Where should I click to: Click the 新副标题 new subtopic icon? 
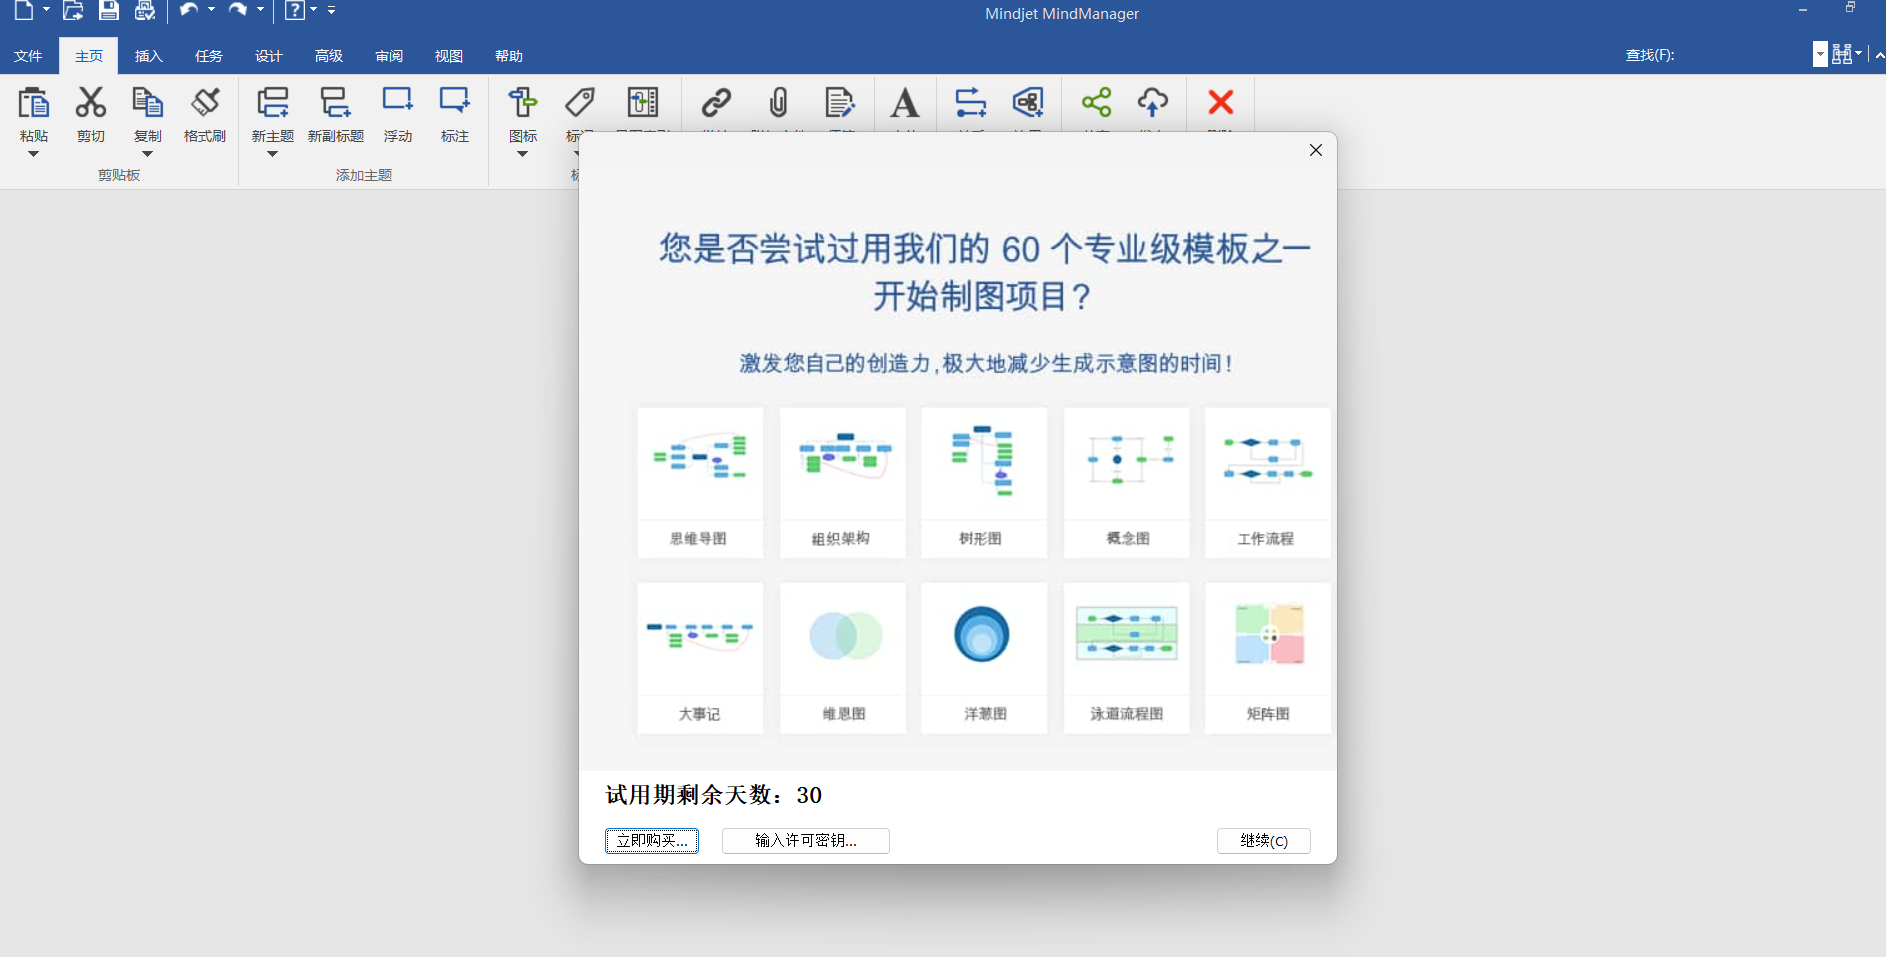[335, 103]
